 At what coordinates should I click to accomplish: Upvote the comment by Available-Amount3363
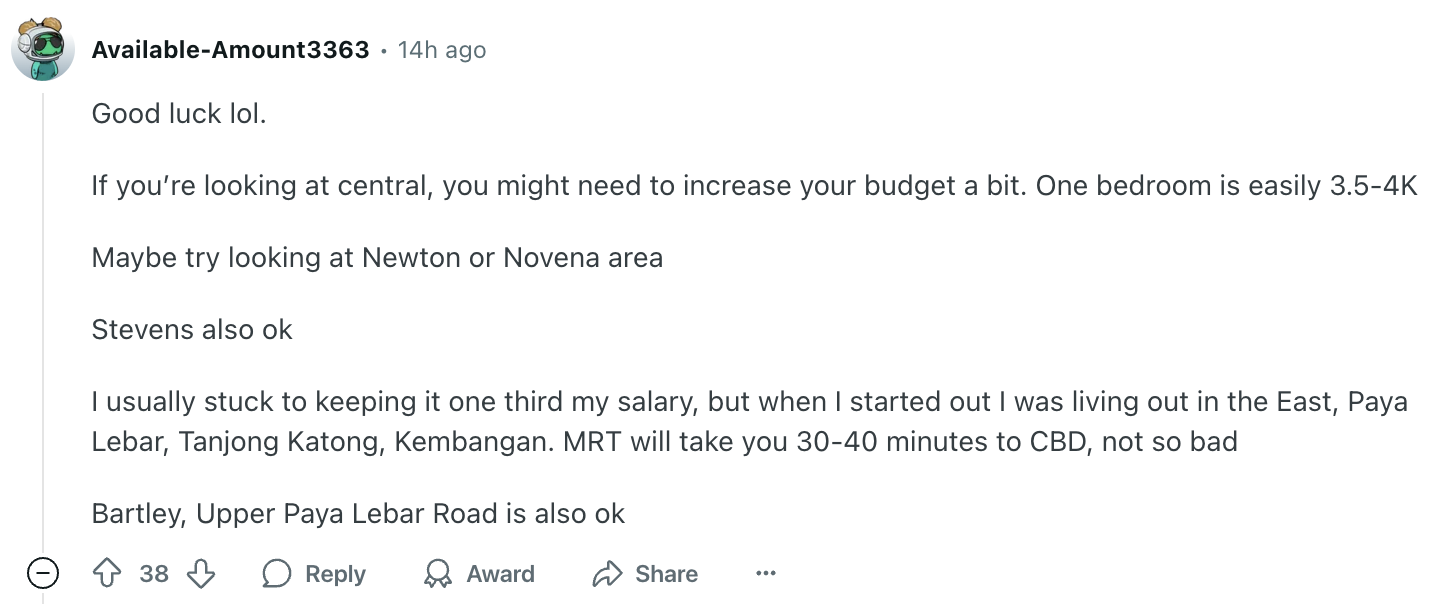(106, 574)
